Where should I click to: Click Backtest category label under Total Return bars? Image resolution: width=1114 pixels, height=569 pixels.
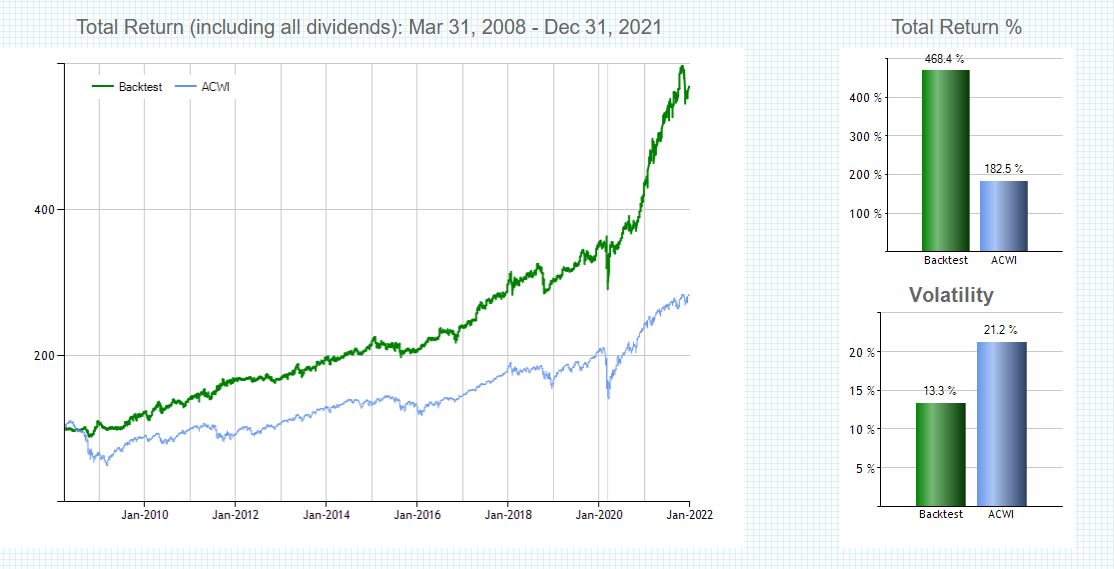coord(946,260)
